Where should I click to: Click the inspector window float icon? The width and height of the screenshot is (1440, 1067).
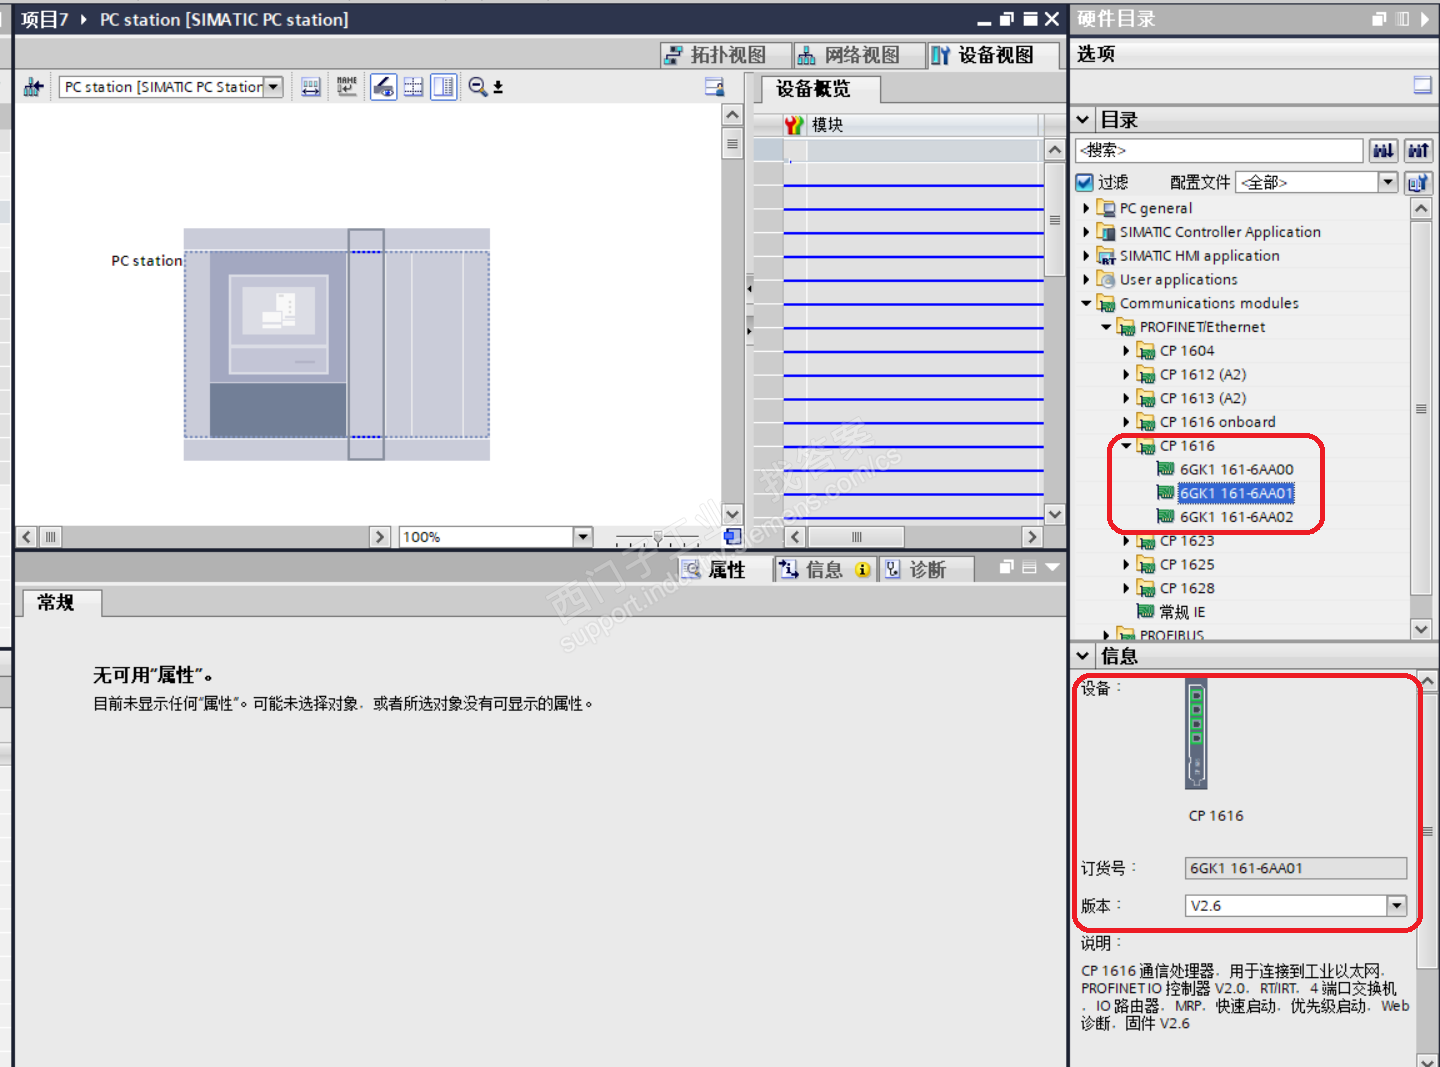pos(1006,567)
